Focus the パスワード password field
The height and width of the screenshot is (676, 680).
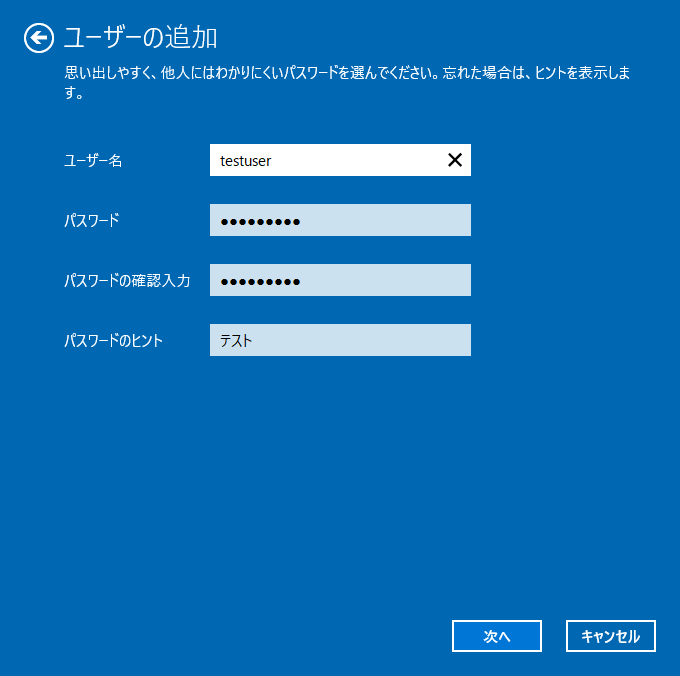(x=340, y=220)
